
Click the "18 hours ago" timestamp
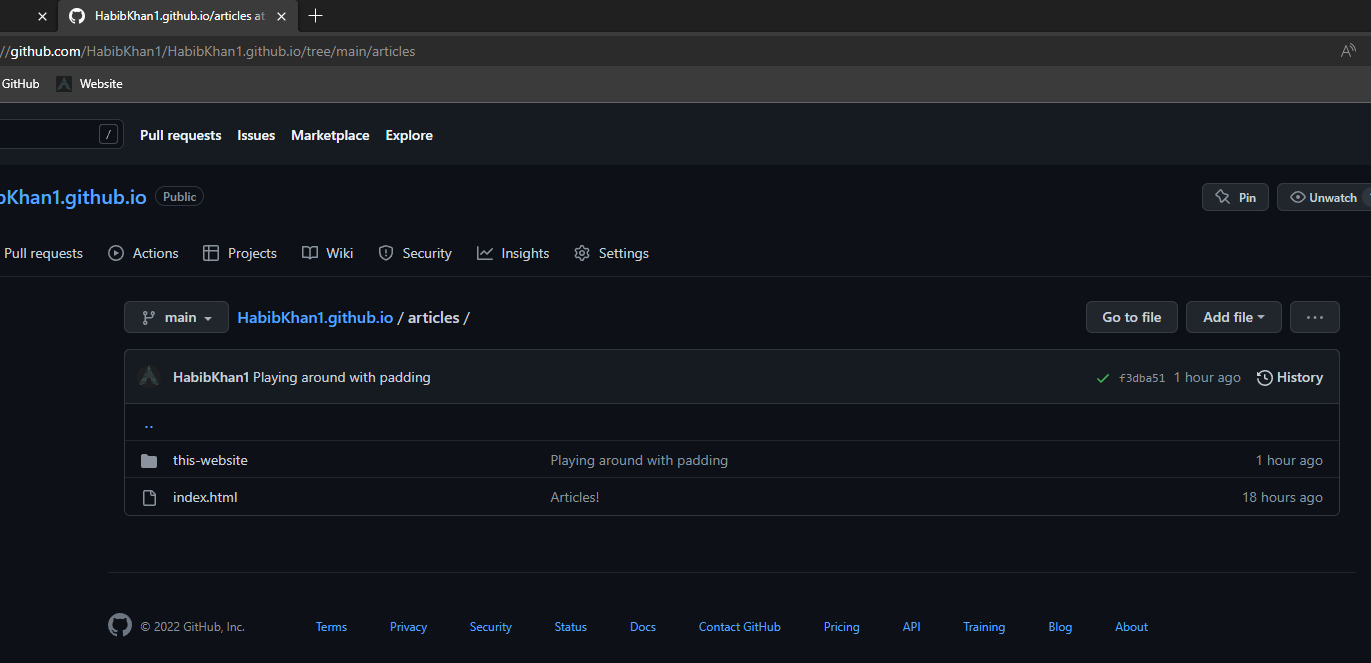pos(1282,497)
